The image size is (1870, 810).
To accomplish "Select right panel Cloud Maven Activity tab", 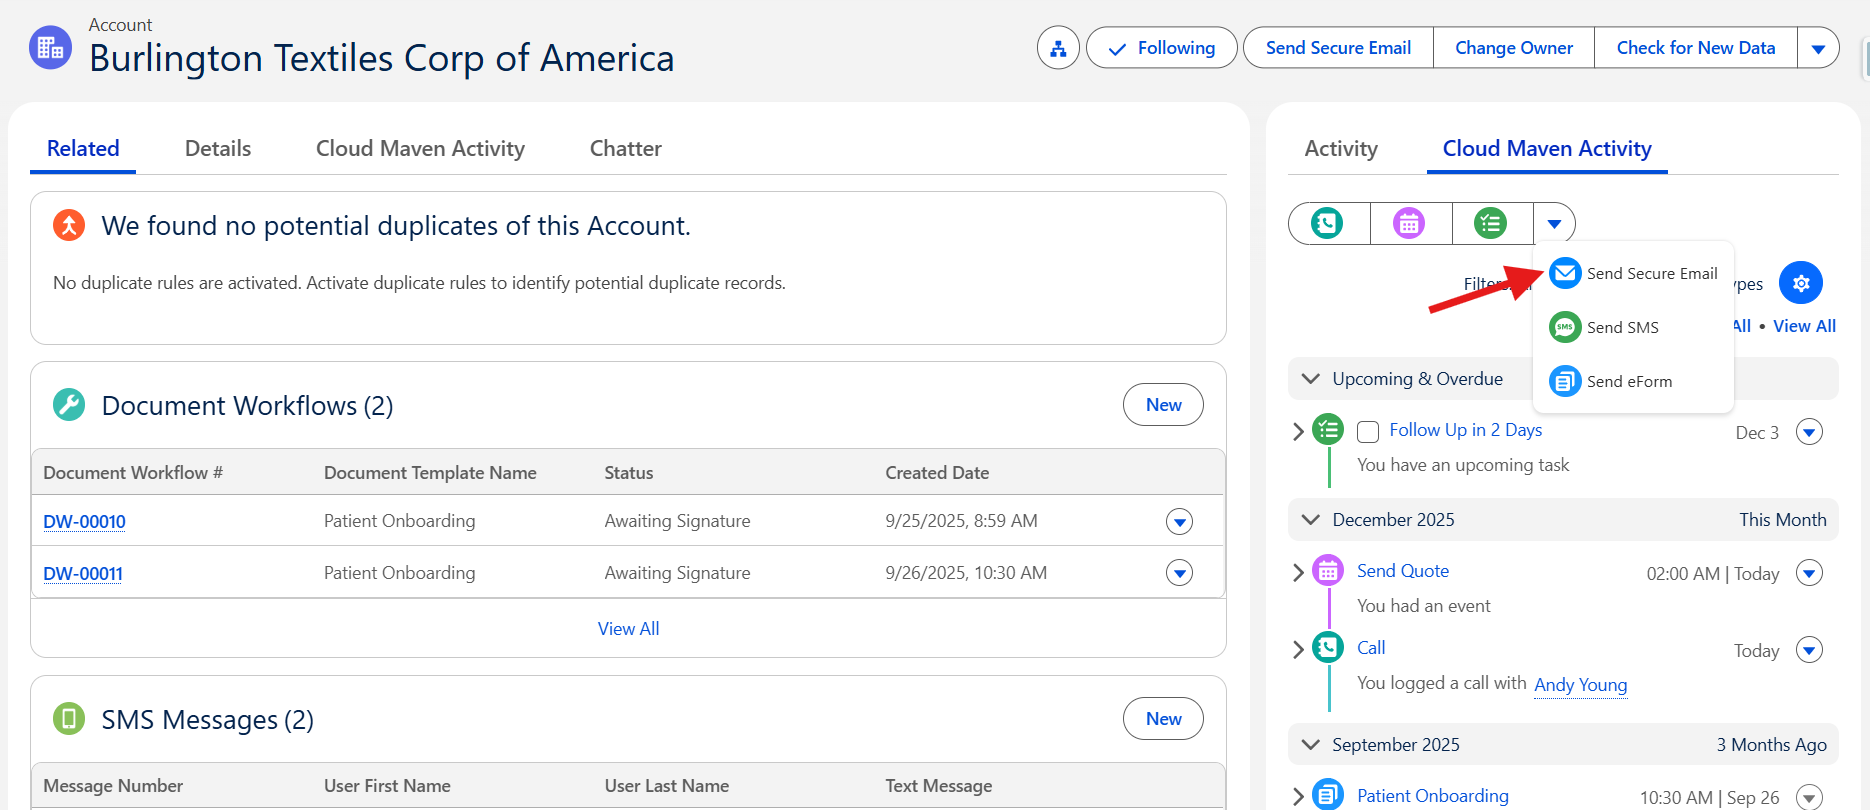I will pos(1547,149).
